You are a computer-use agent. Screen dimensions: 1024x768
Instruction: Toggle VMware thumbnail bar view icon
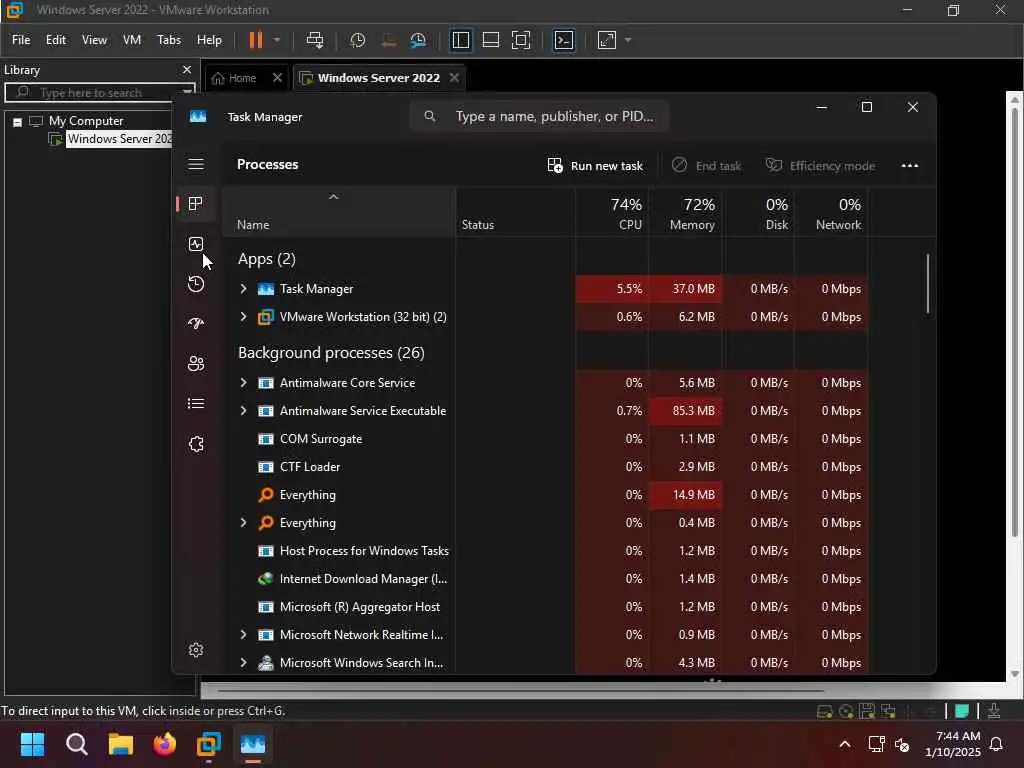click(490, 40)
